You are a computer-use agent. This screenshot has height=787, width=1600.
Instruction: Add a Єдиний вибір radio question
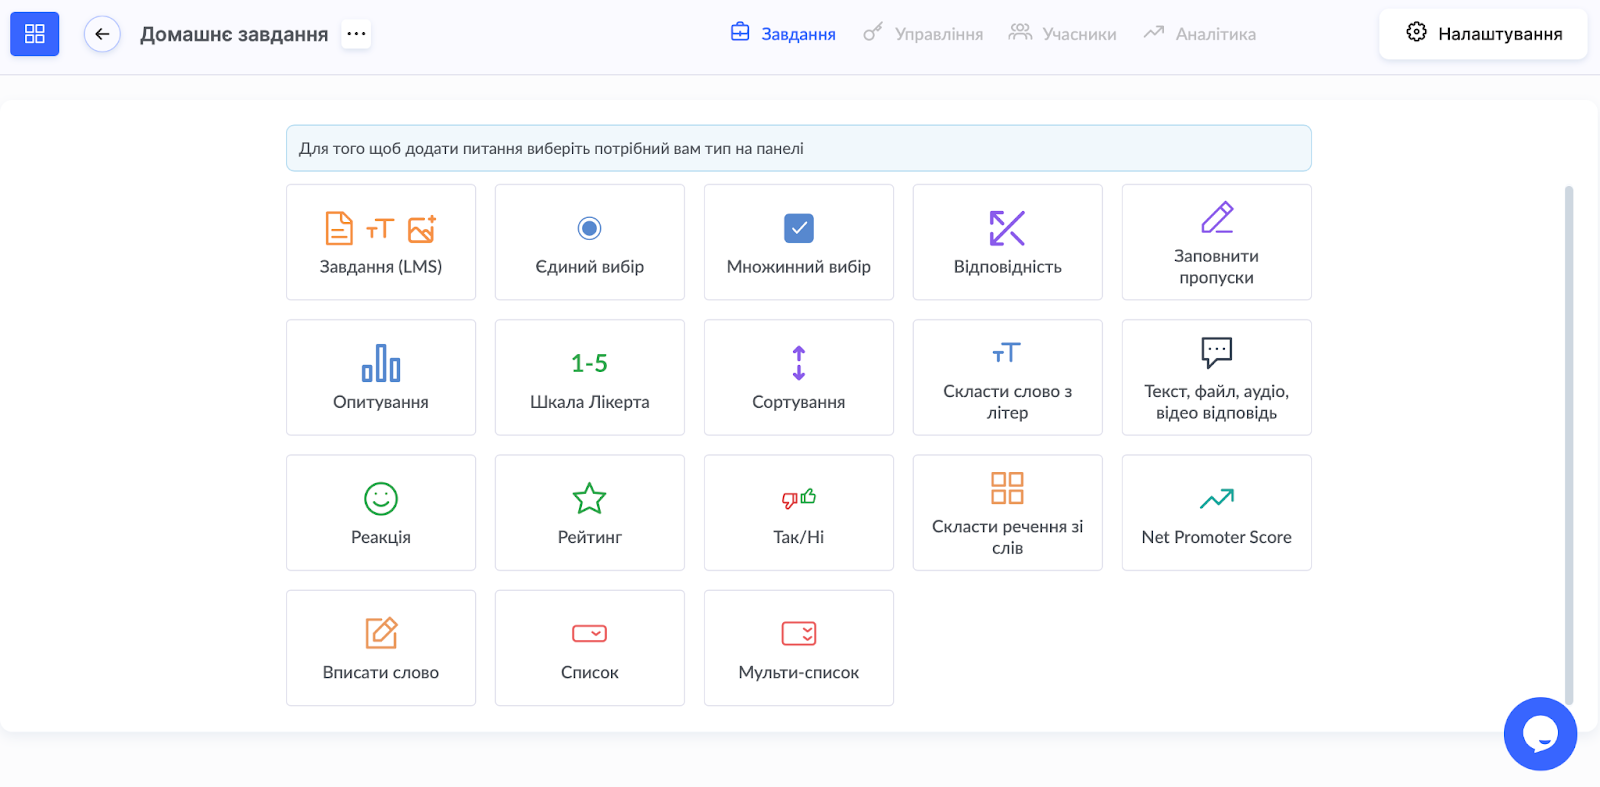pos(590,242)
